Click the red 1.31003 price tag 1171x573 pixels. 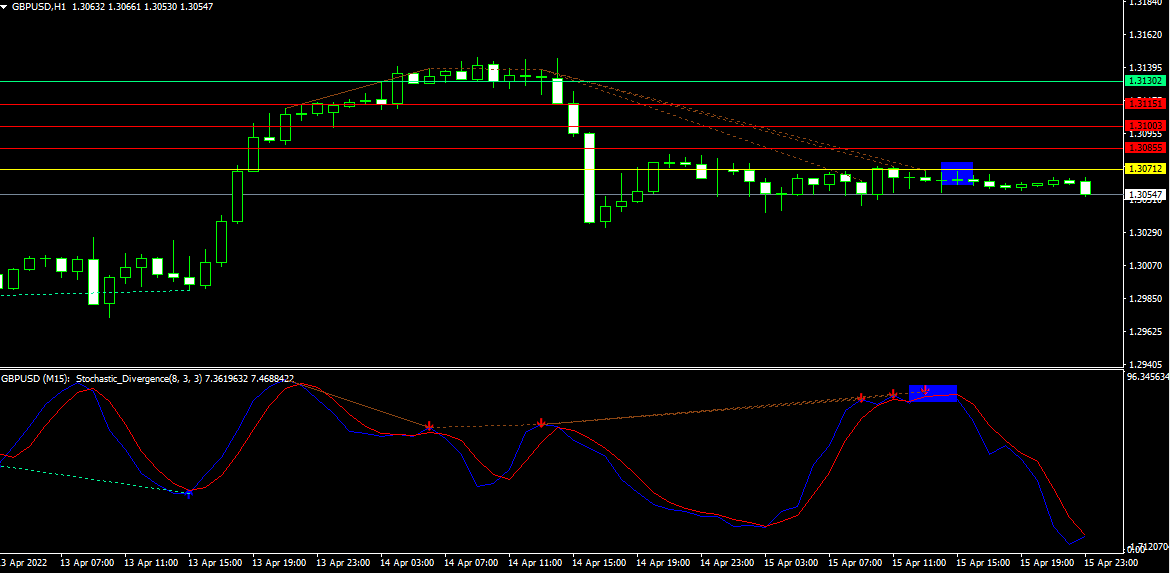pyautogui.click(x=1145, y=125)
